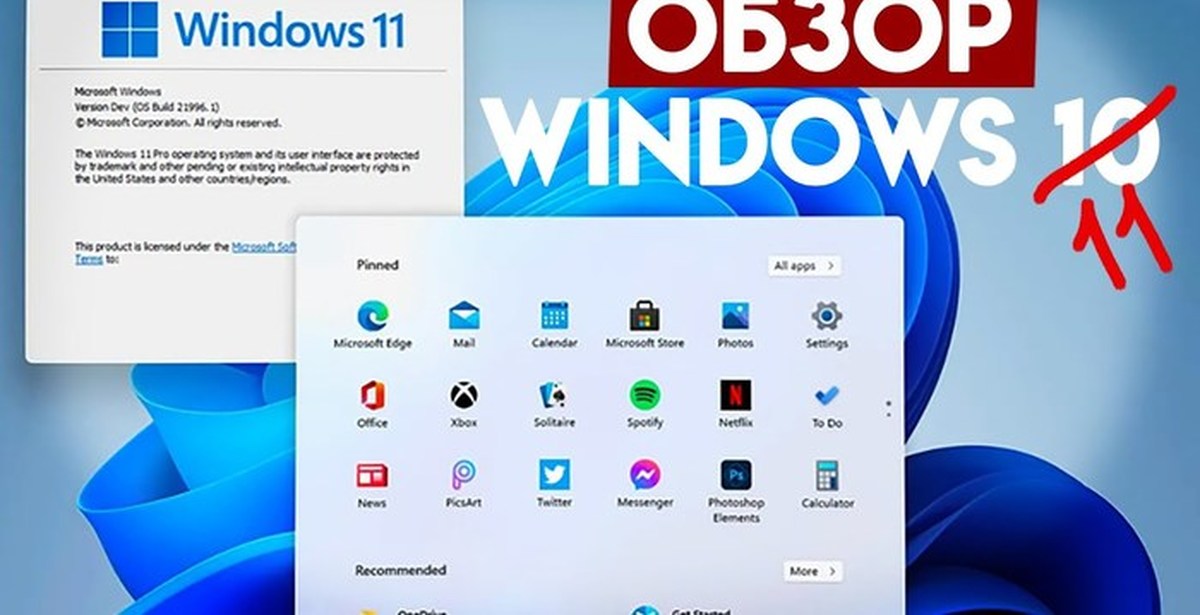Screen dimensions: 1200x615
Task: Launch Messenger app icon
Action: pyautogui.click(x=645, y=475)
